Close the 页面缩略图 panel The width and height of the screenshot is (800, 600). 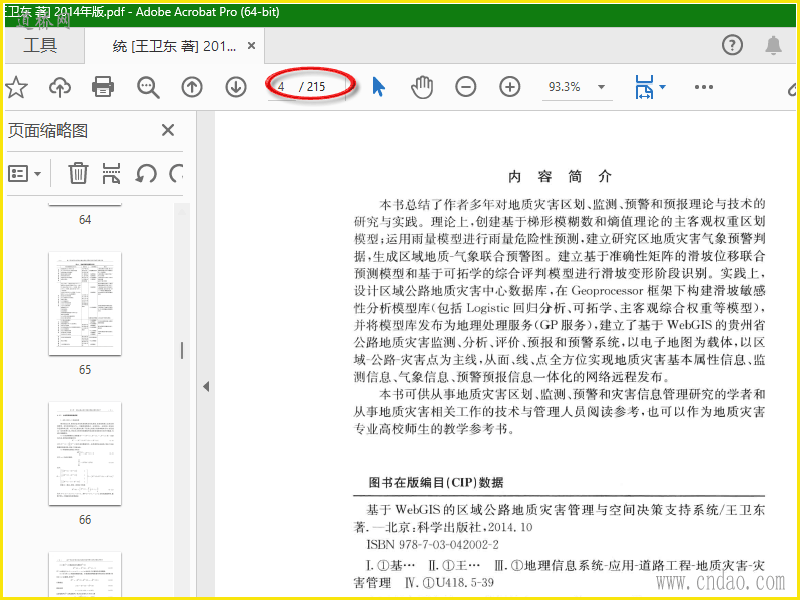[168, 130]
